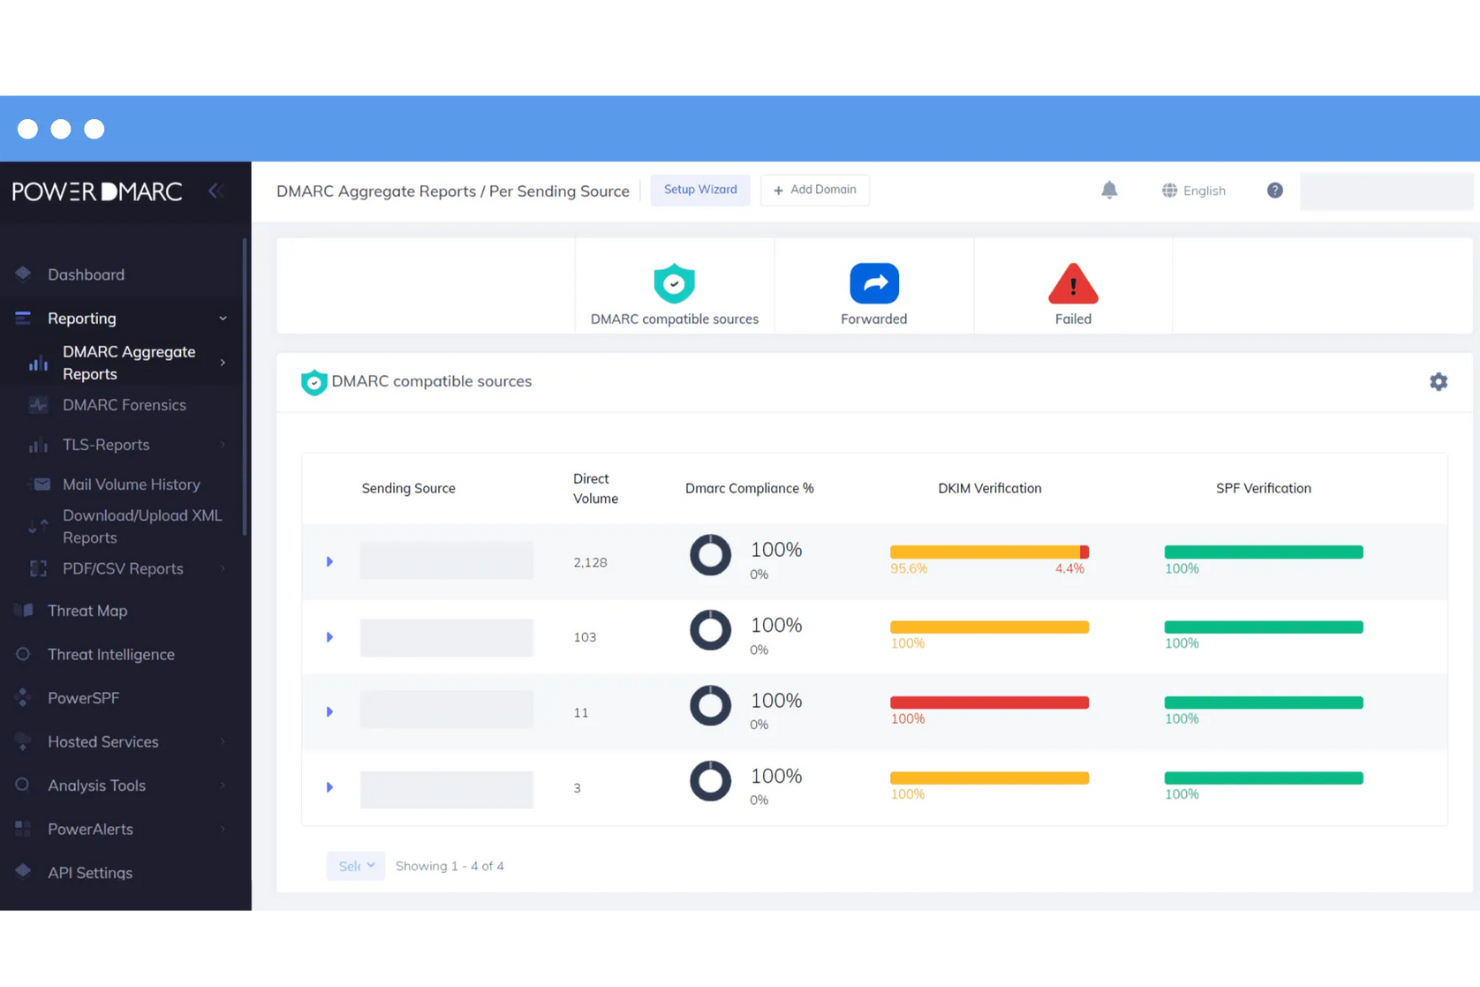Click the Add Domain button
The height and width of the screenshot is (987, 1480).
[815, 190]
